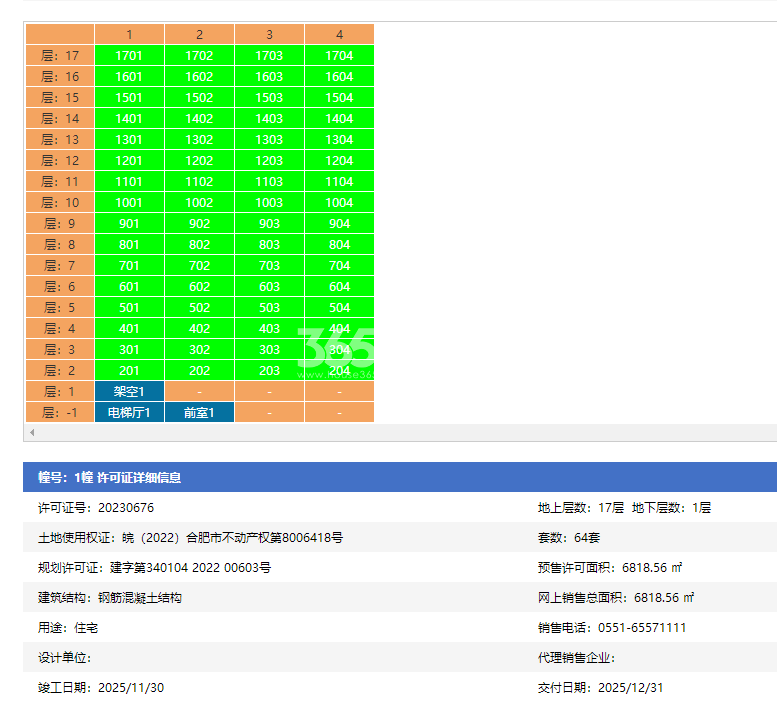777x706 pixels.
Task: Click 网上销售总面积 6818.56 value
Action: point(664,597)
